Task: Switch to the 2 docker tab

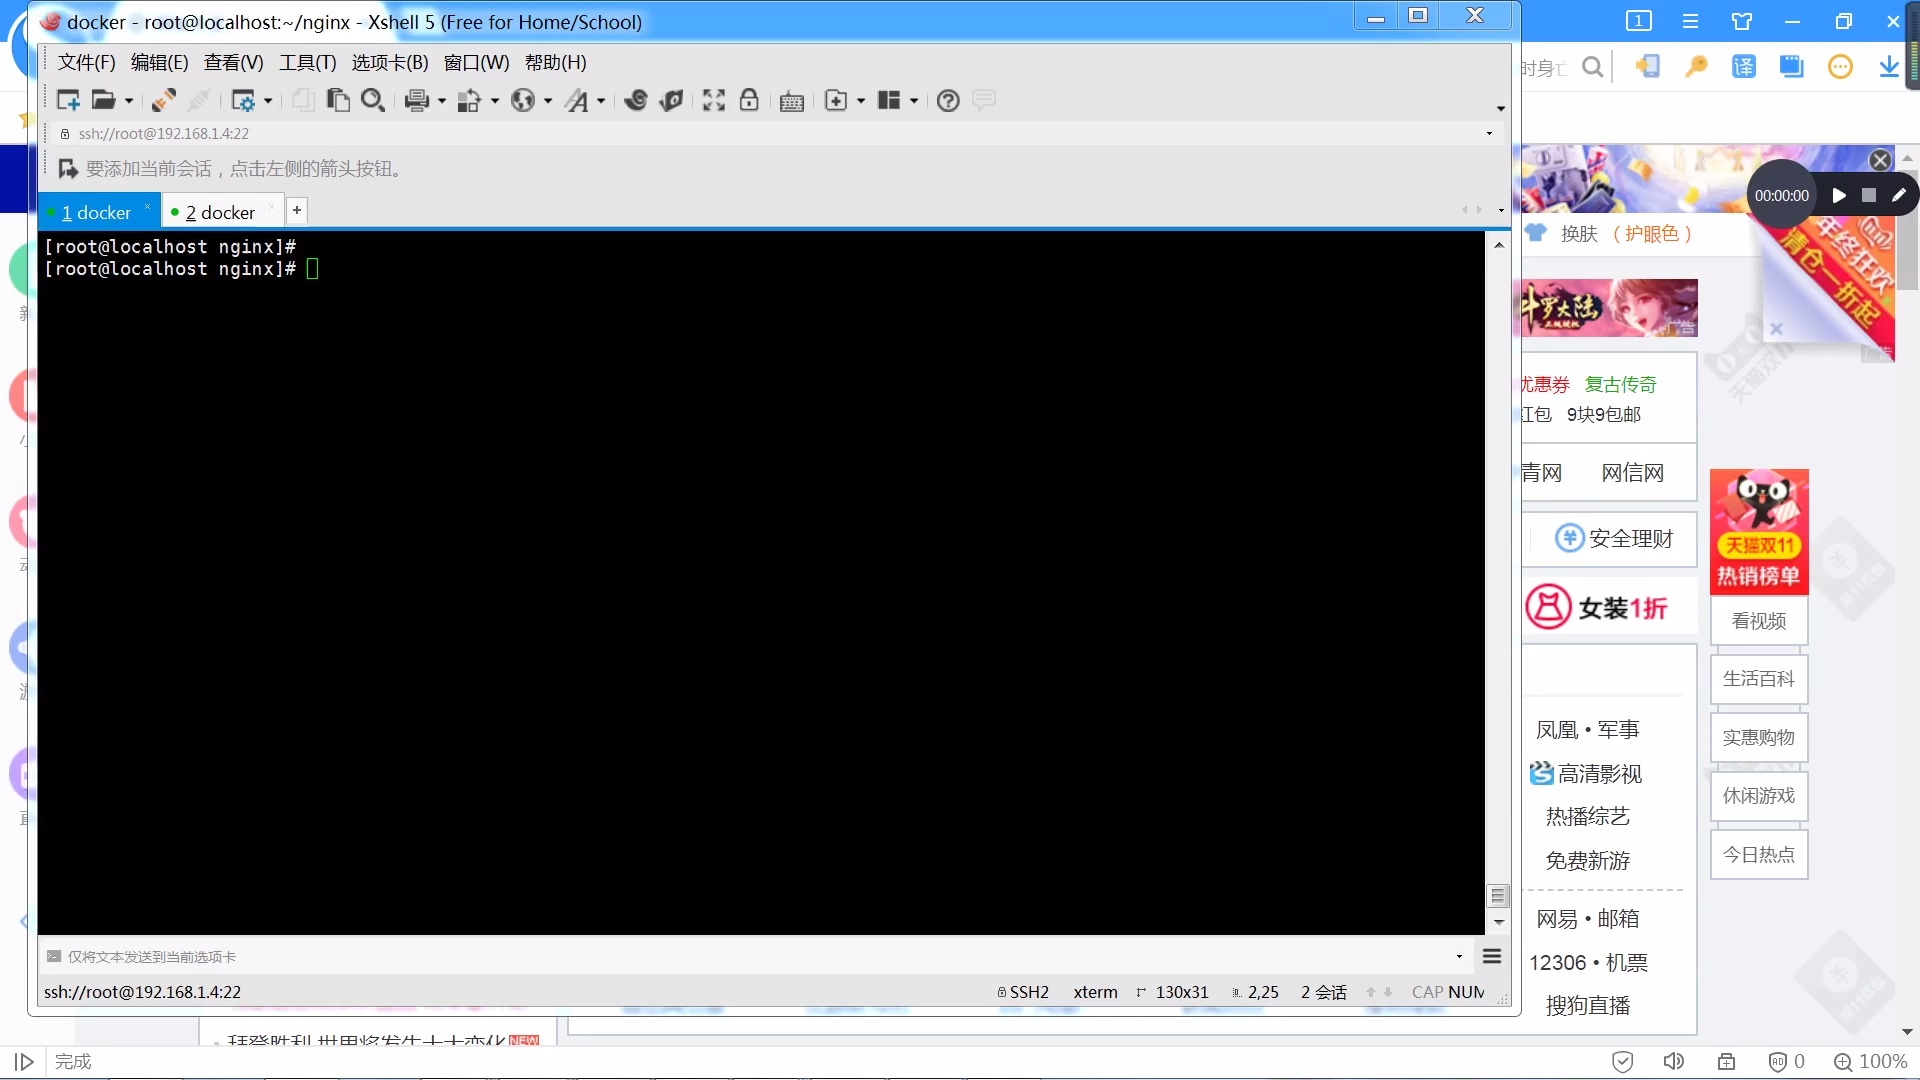Action: pyautogui.click(x=220, y=212)
